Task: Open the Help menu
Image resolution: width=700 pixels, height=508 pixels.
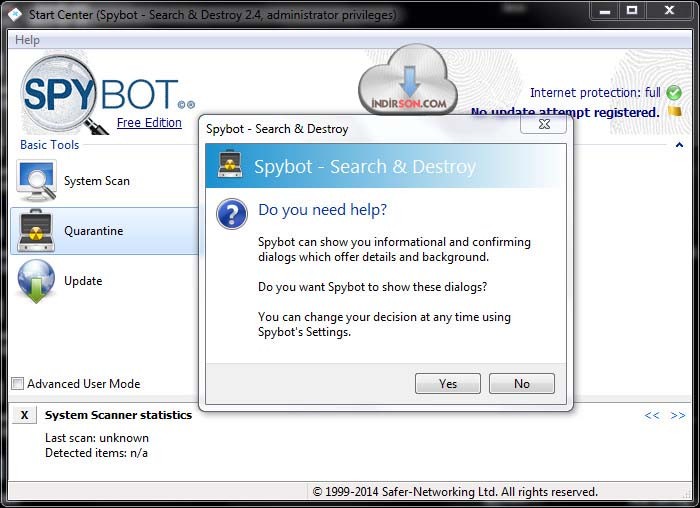Action: [27, 40]
